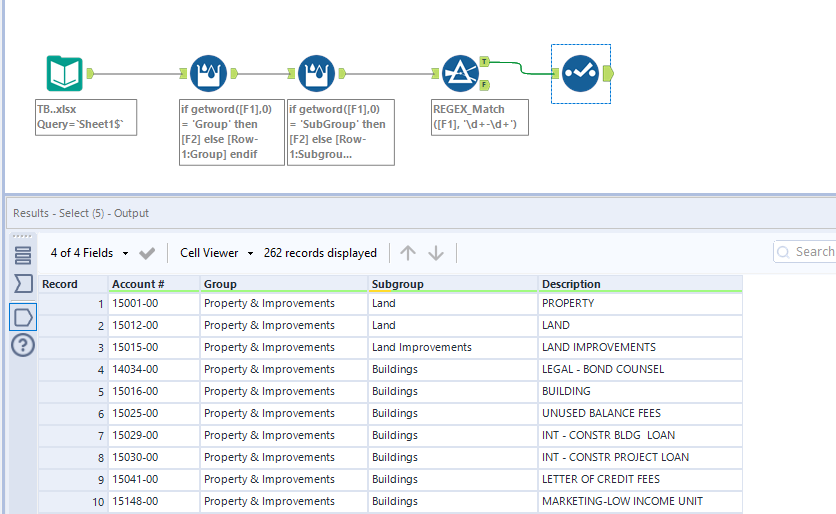
Task: Go to next record with down arrow
Action: coord(436,253)
